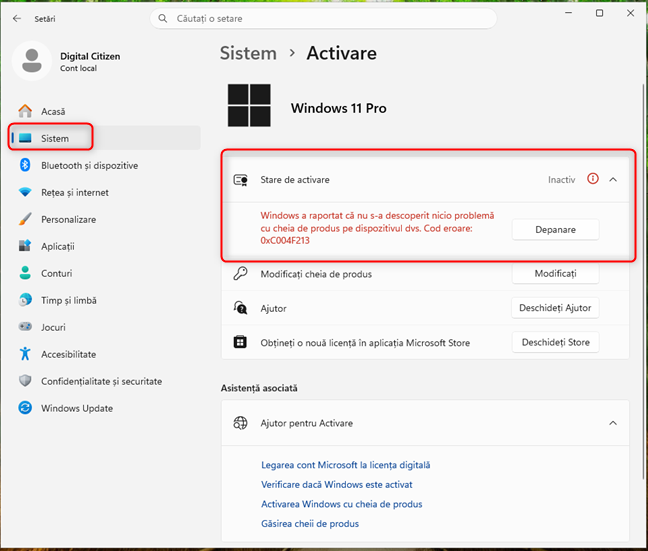Go to Conturi settings
Image resolution: width=648 pixels, height=551 pixels.
point(105,273)
